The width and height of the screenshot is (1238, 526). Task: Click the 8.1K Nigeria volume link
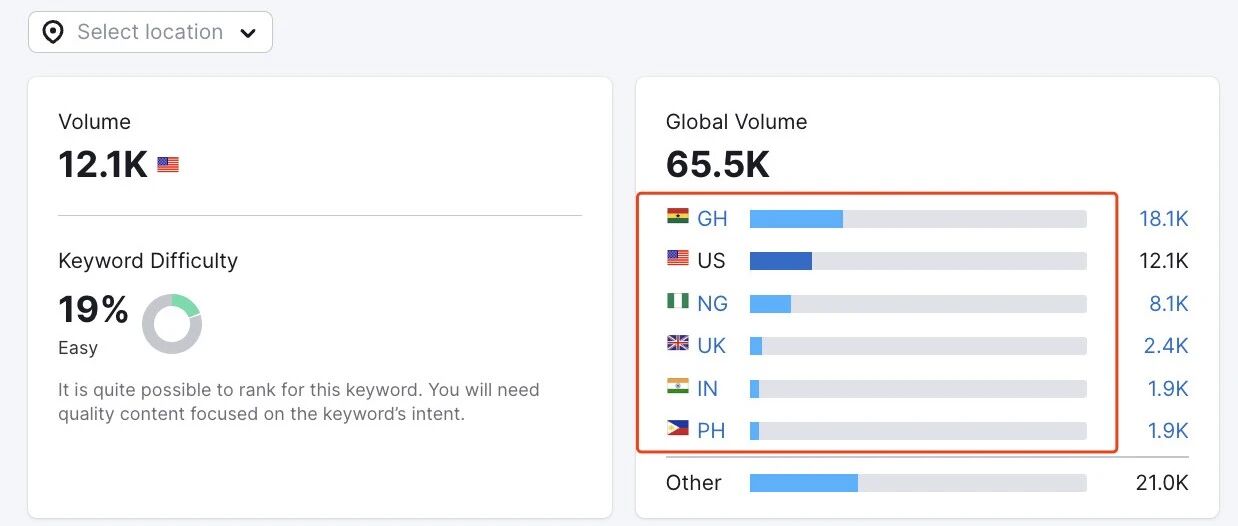[1168, 303]
